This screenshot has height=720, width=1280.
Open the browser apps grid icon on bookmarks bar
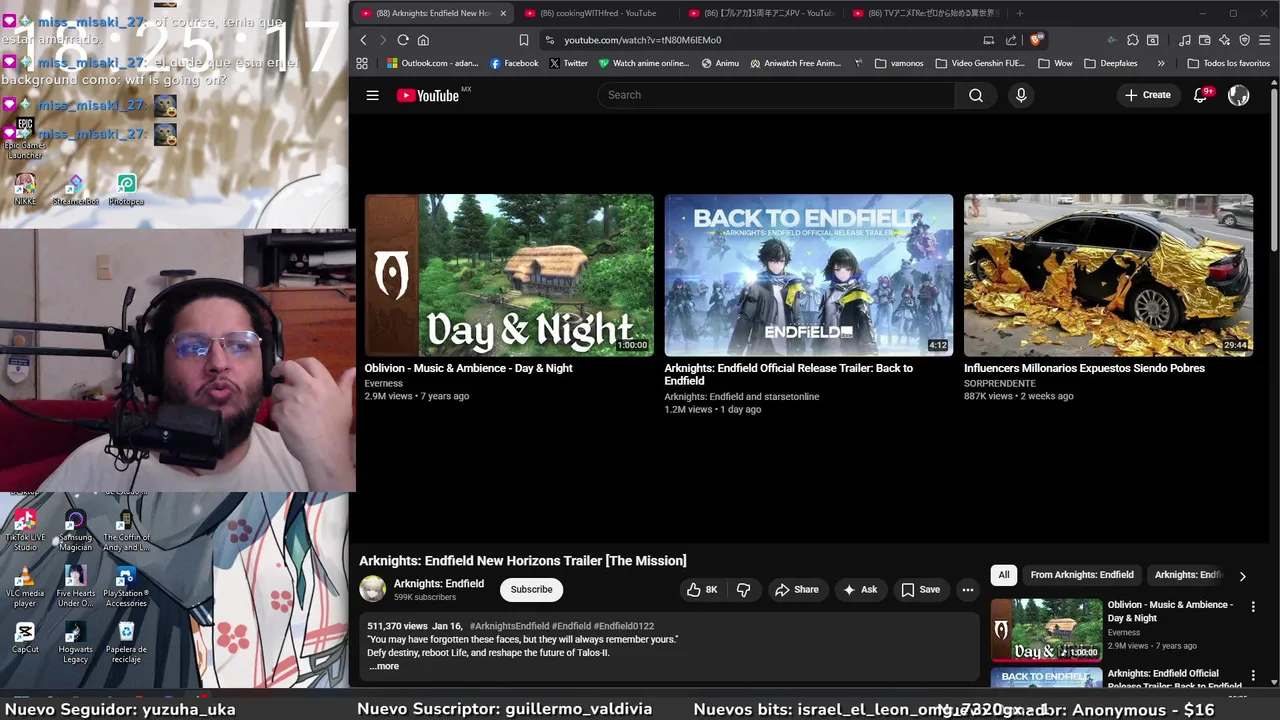coord(362,63)
